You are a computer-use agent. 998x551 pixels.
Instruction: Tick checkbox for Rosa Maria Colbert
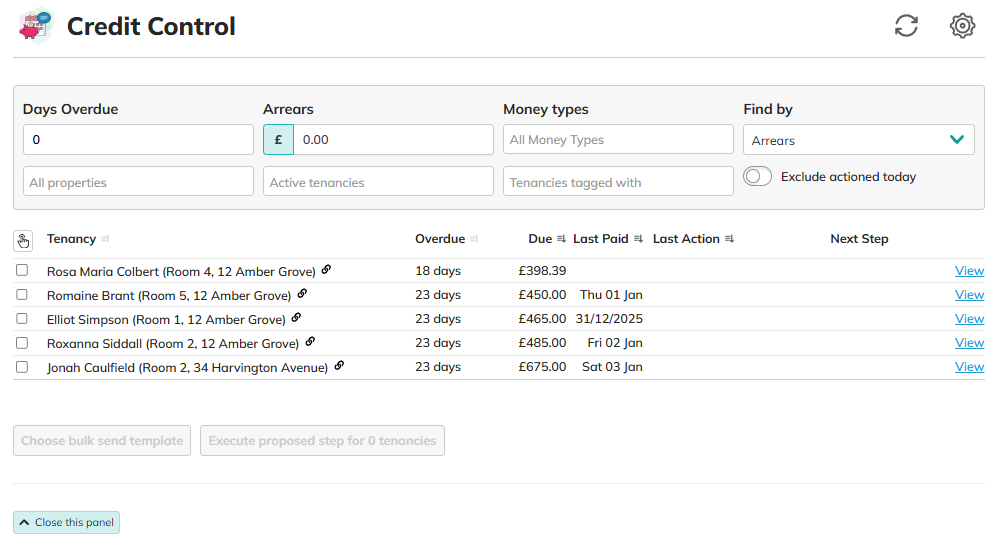click(22, 271)
